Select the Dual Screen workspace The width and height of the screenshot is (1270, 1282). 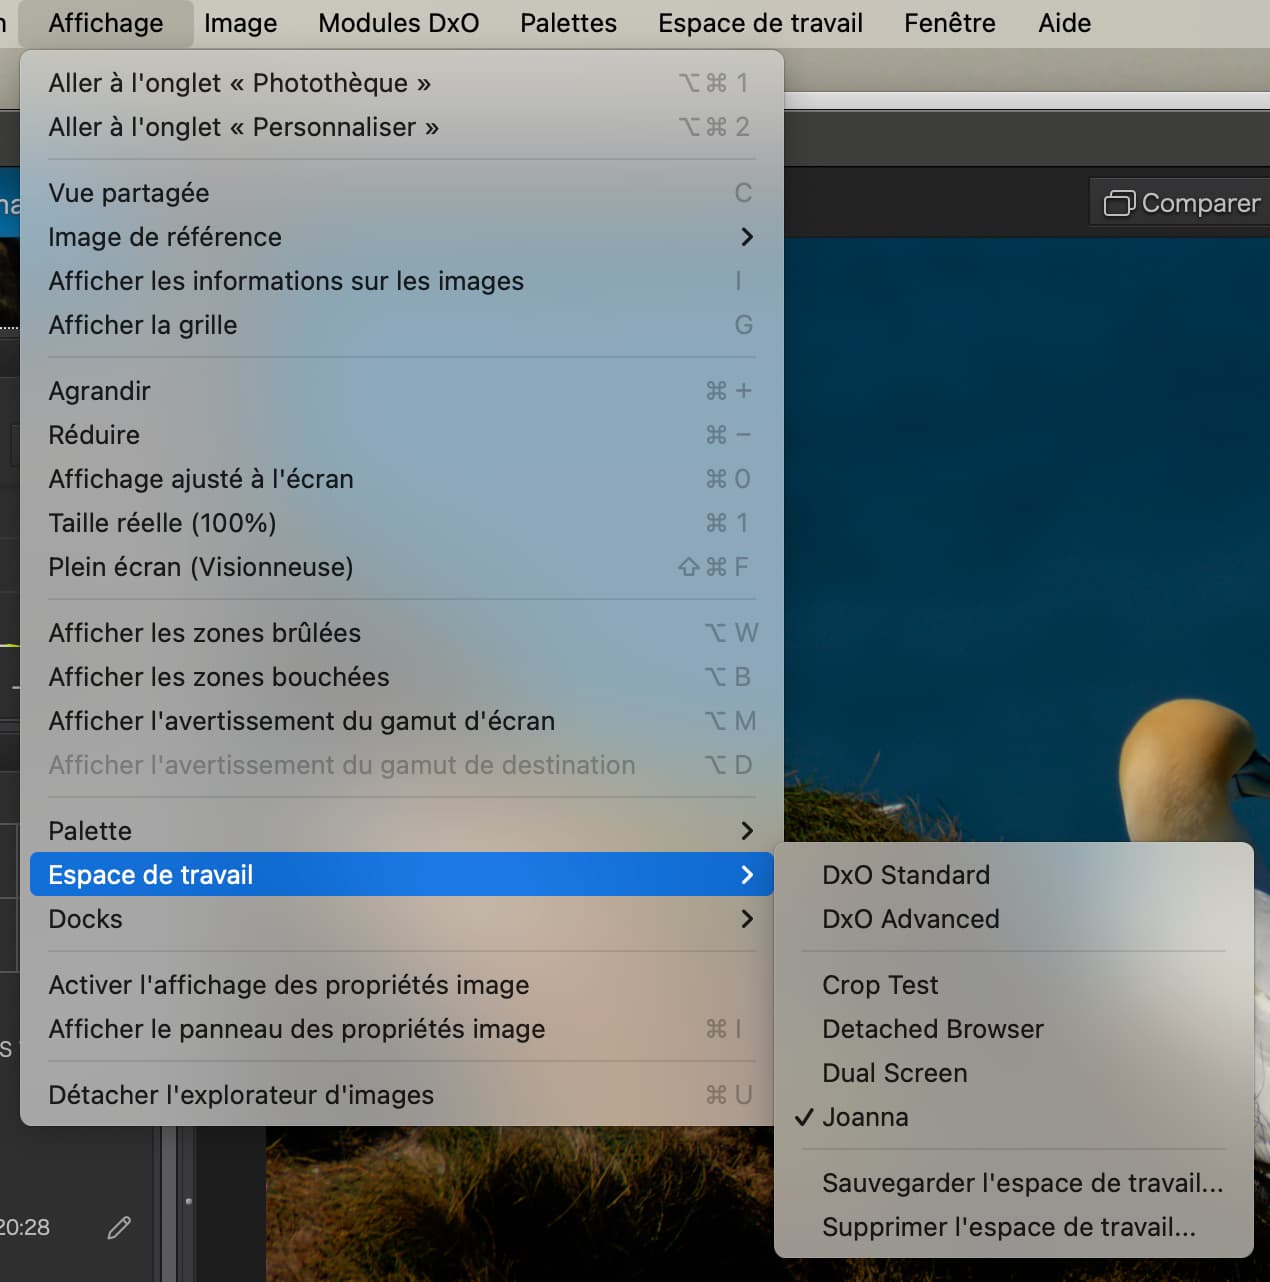click(x=894, y=1073)
